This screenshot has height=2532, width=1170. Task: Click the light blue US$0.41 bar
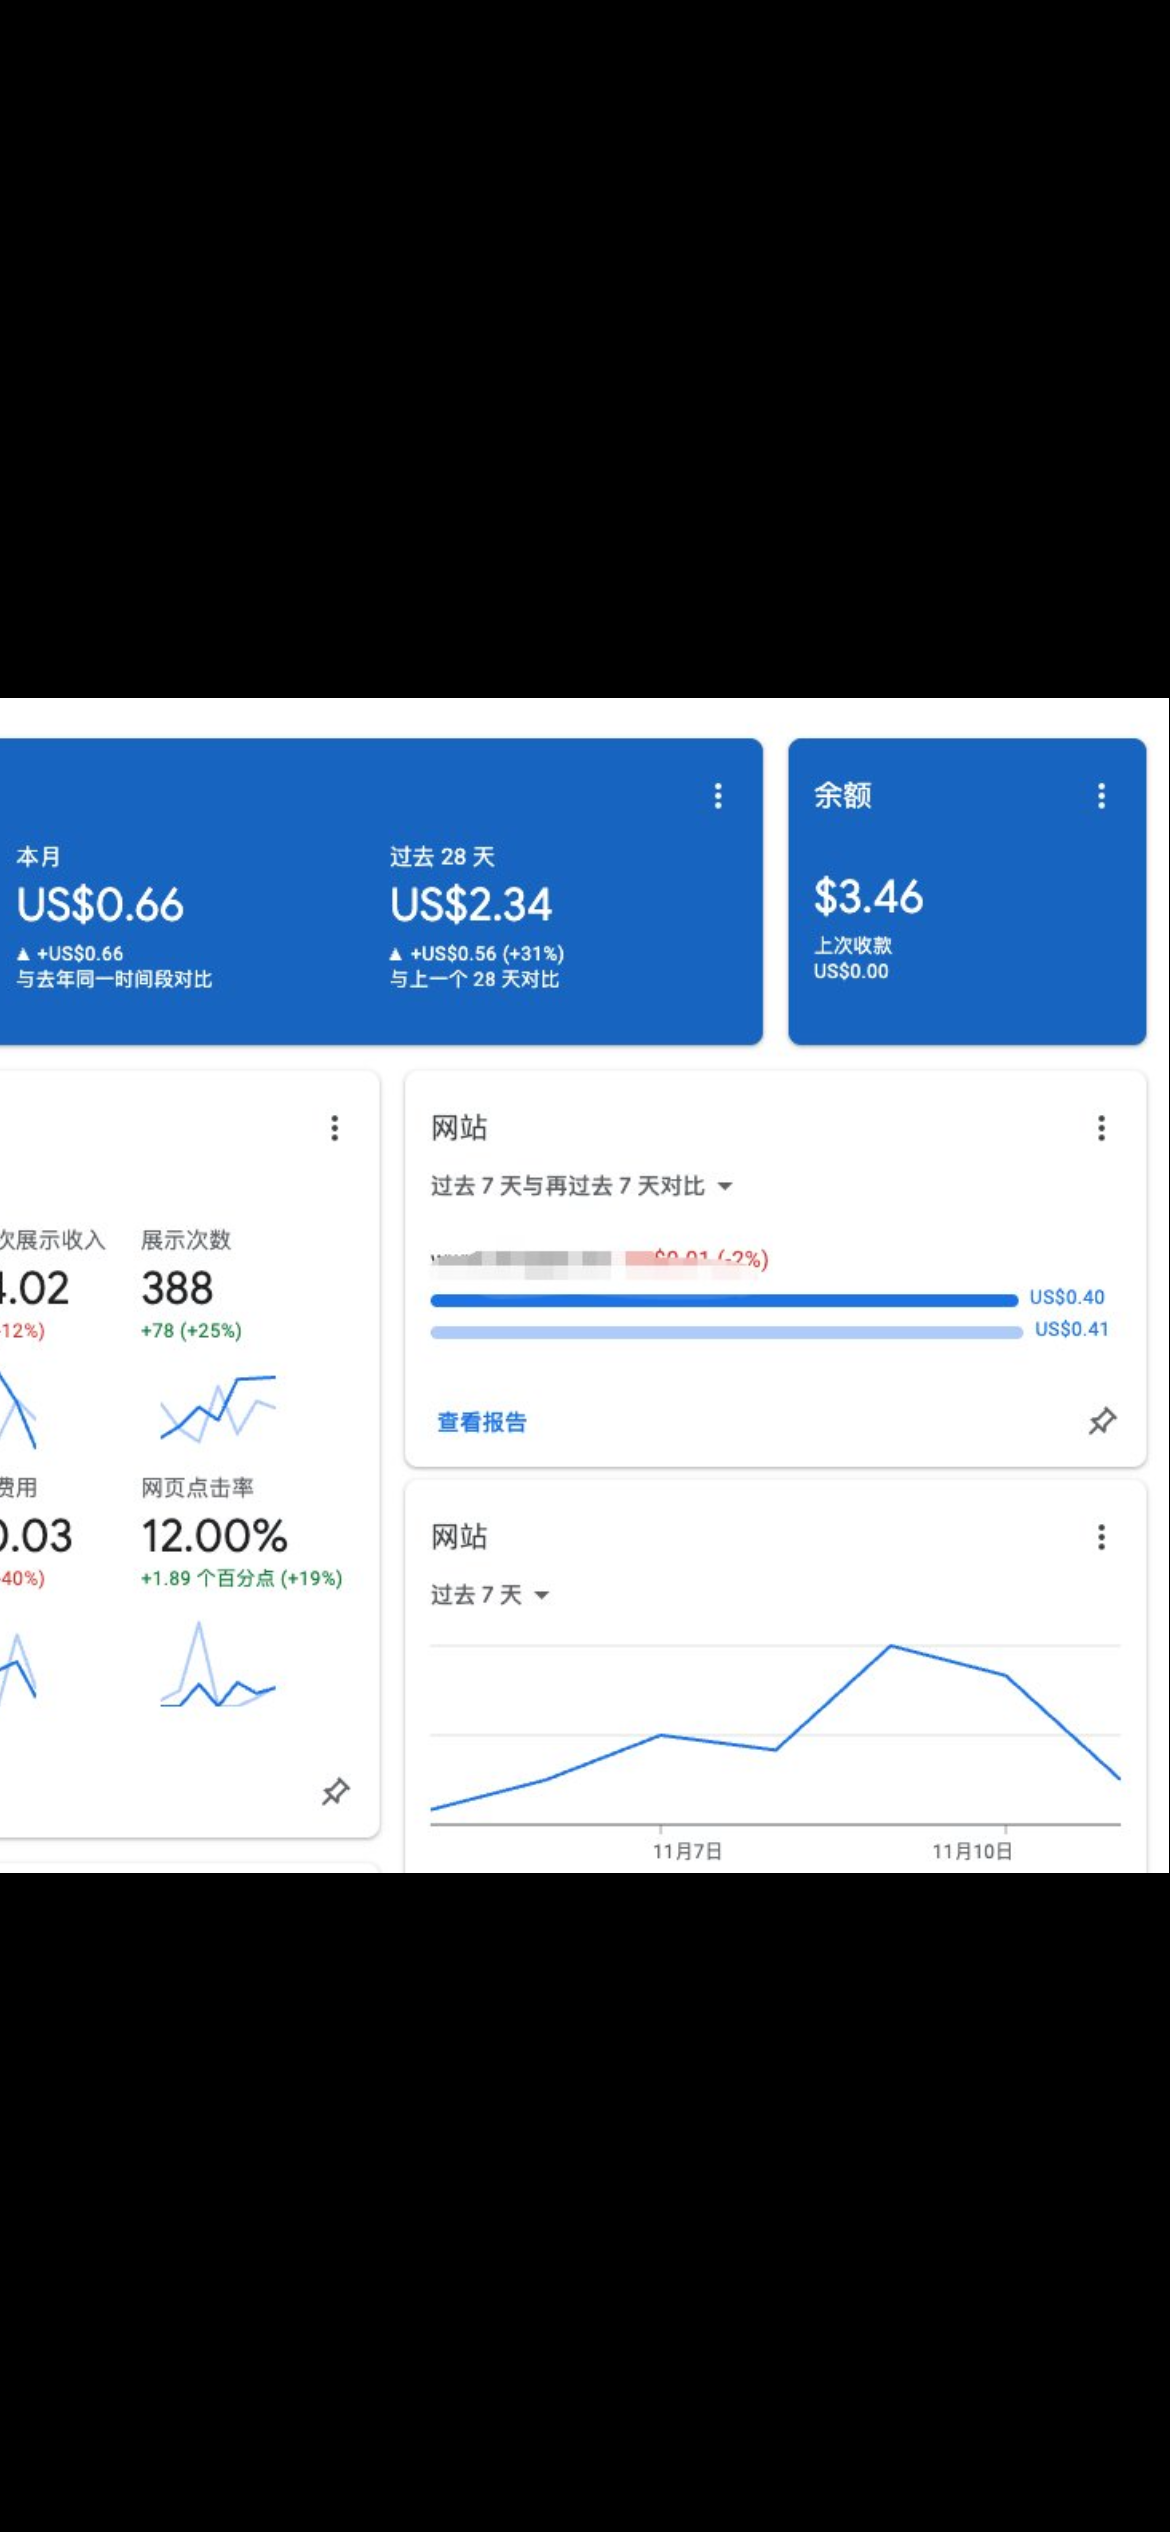(725, 1332)
